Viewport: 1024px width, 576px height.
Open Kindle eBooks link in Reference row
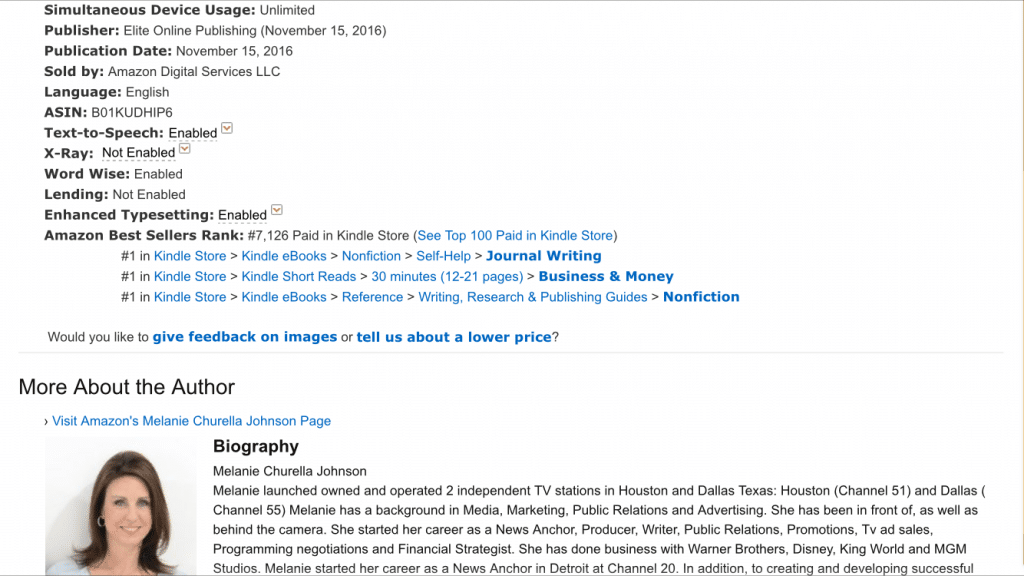284,296
